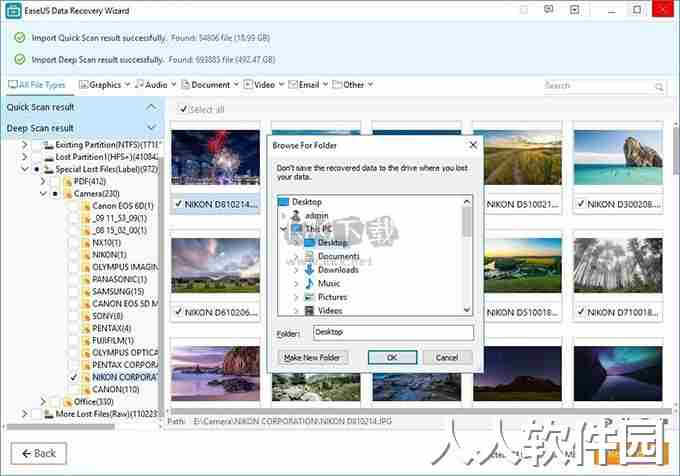Viewport: 680px width, 476px height.
Task: Select the Other filter icon
Action: 337,85
